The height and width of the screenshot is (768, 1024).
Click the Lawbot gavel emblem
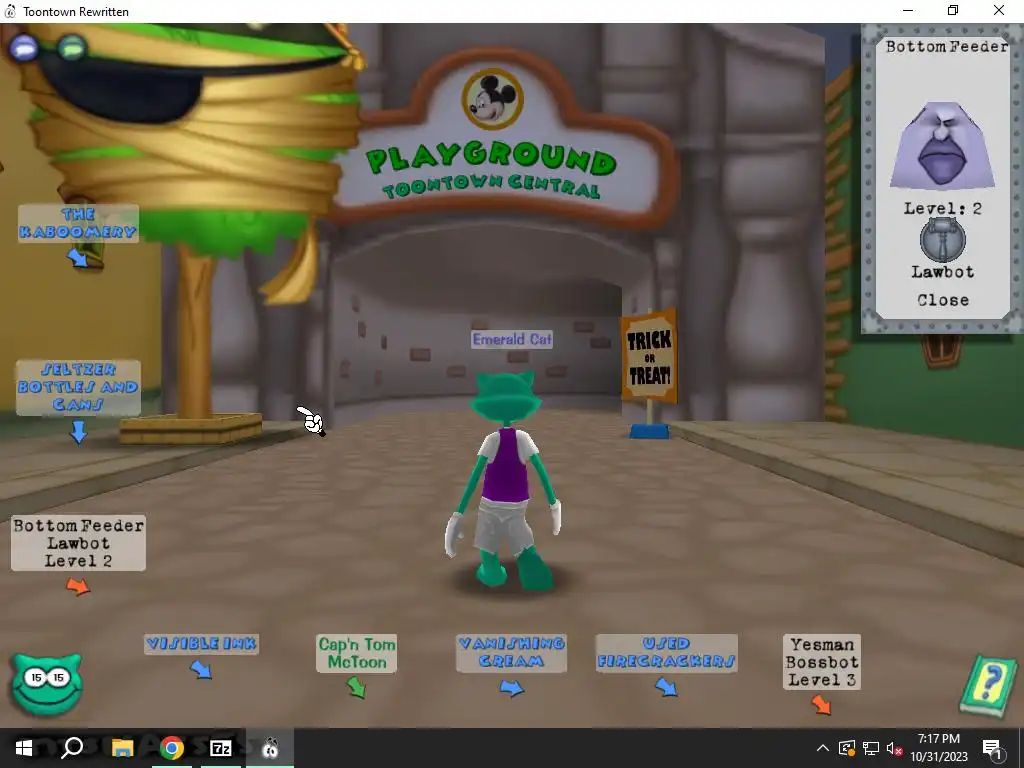tap(942, 240)
